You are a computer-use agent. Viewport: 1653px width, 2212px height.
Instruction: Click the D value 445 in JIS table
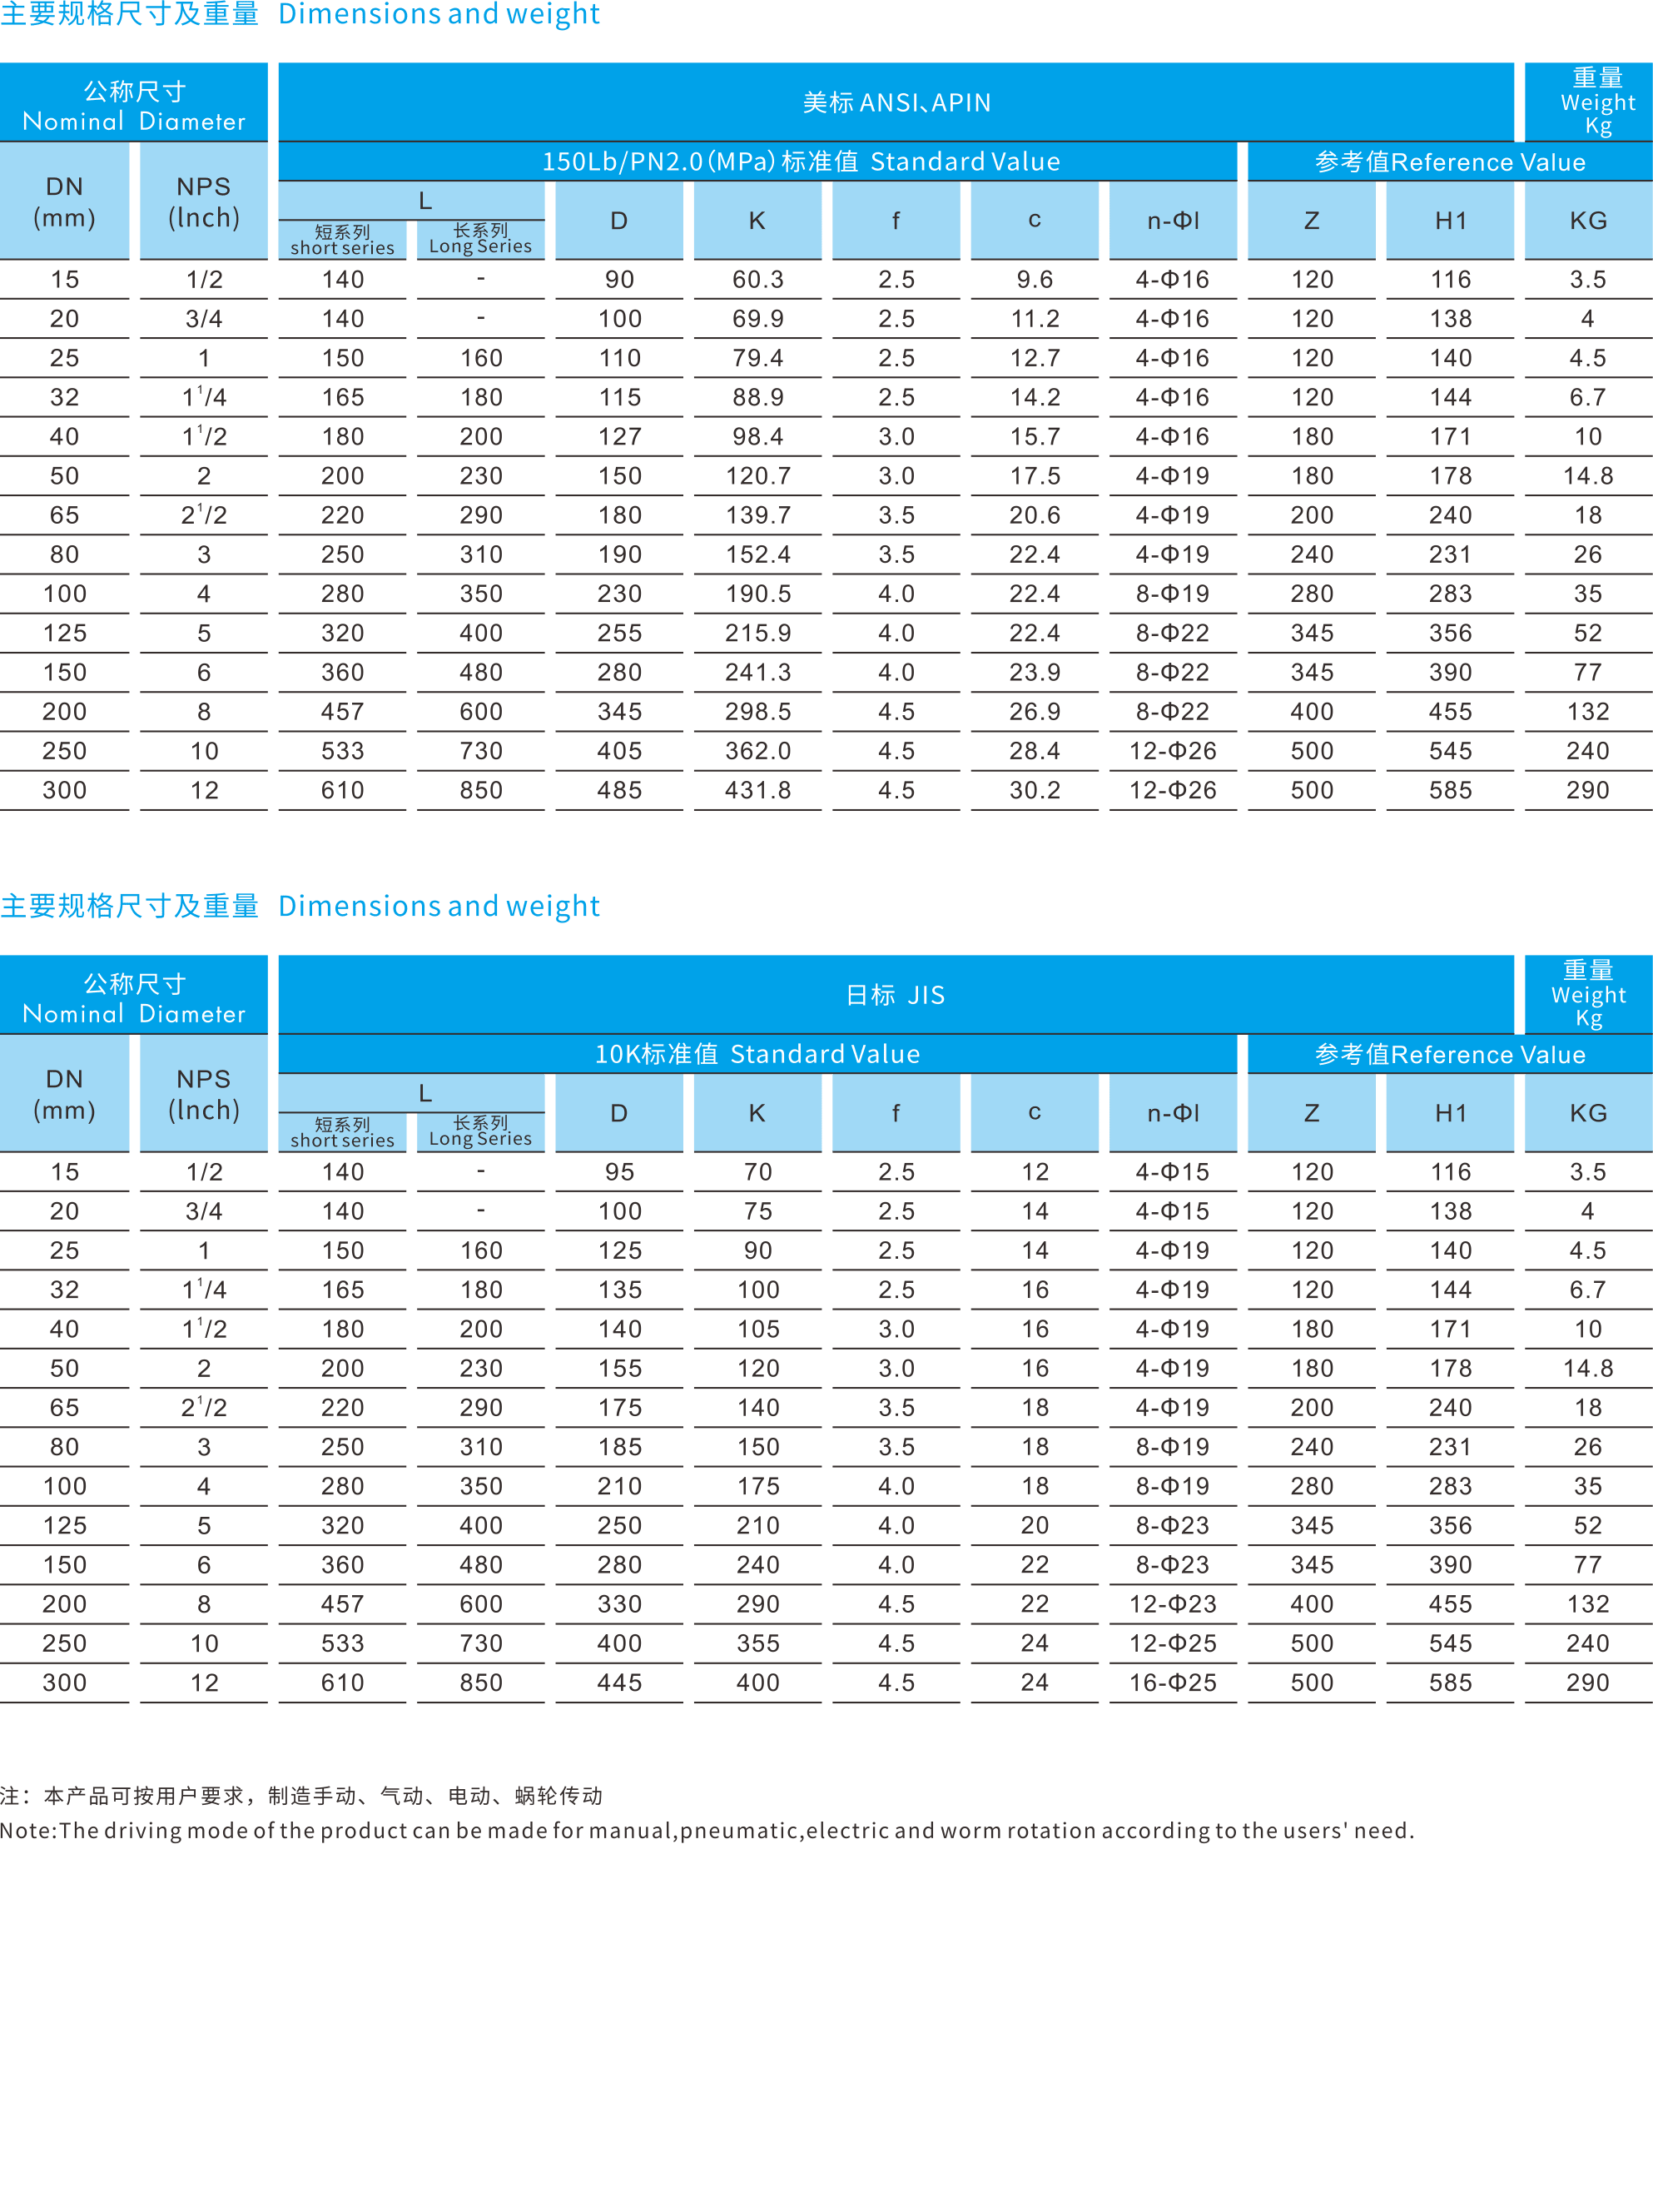click(x=620, y=1683)
